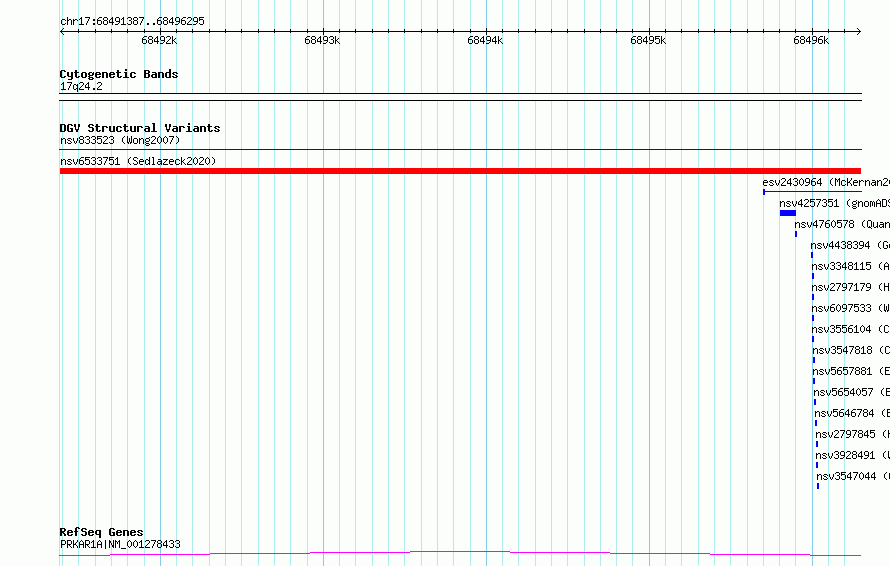Select the 17q24.2 band label
890x566 pixels.
click(81, 86)
